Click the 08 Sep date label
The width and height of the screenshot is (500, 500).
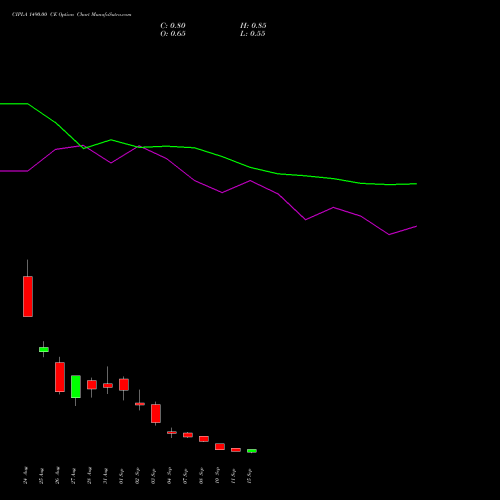click(202, 476)
